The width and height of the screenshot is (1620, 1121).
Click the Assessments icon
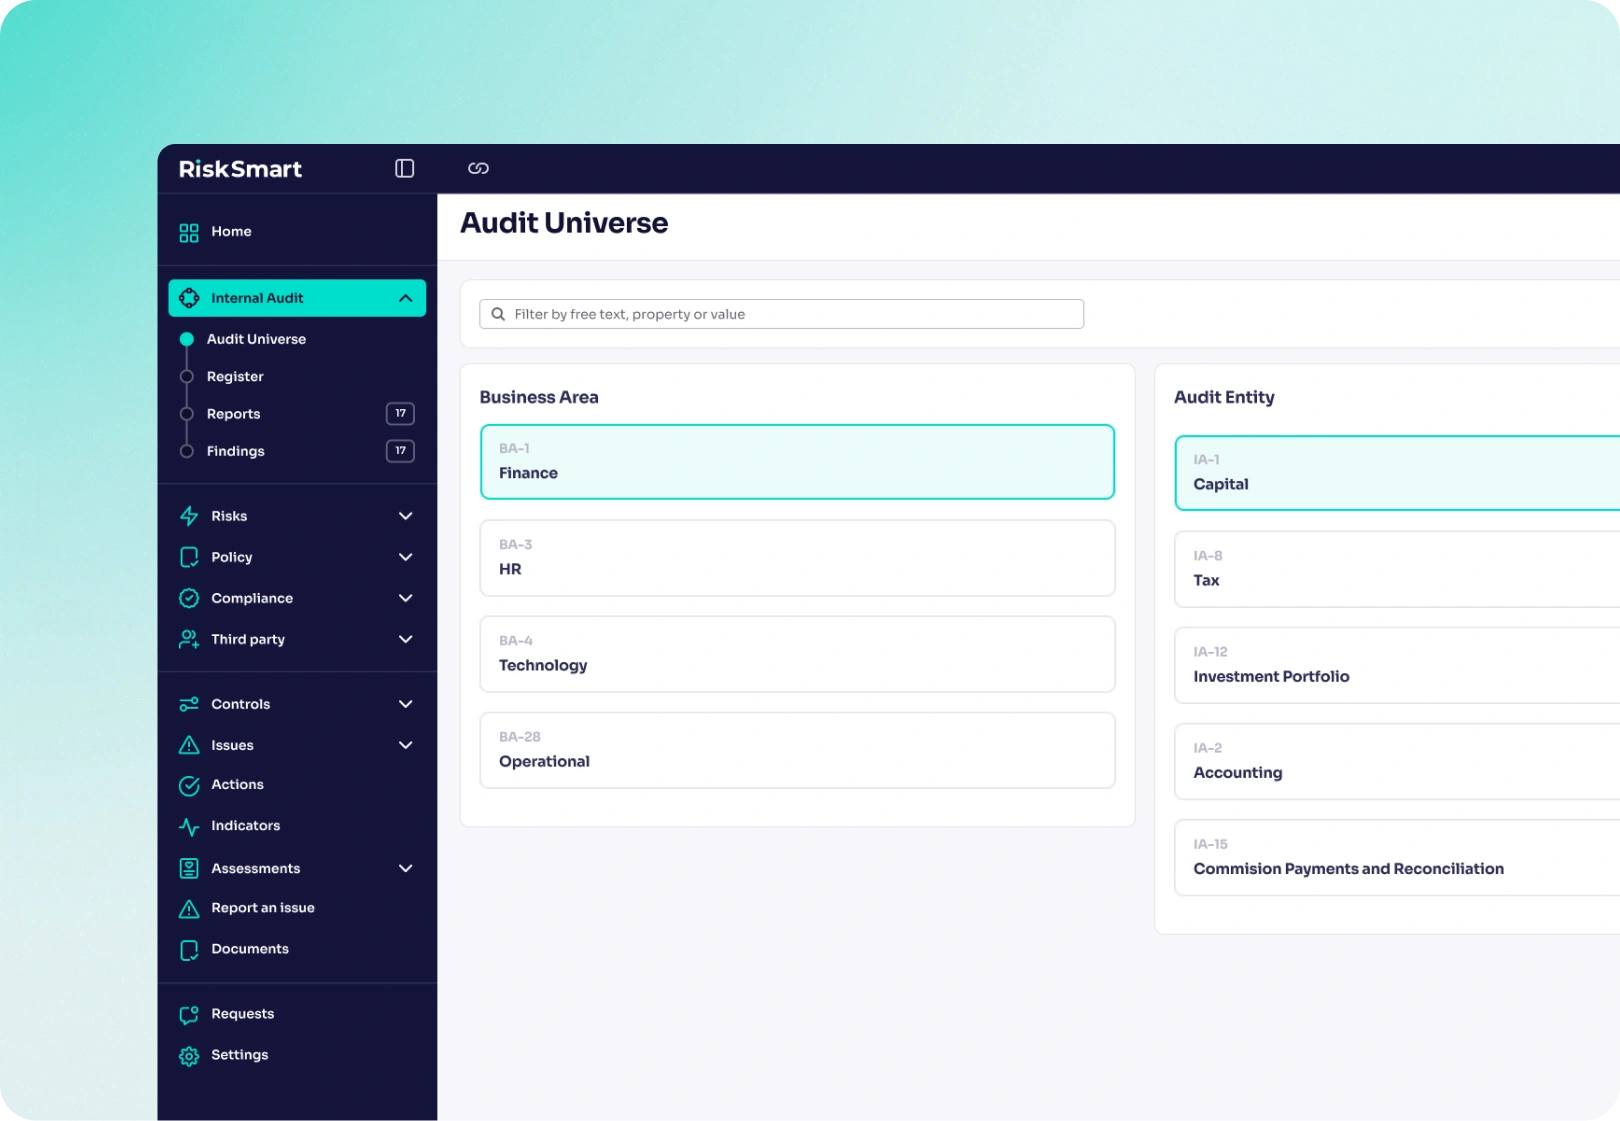189,868
